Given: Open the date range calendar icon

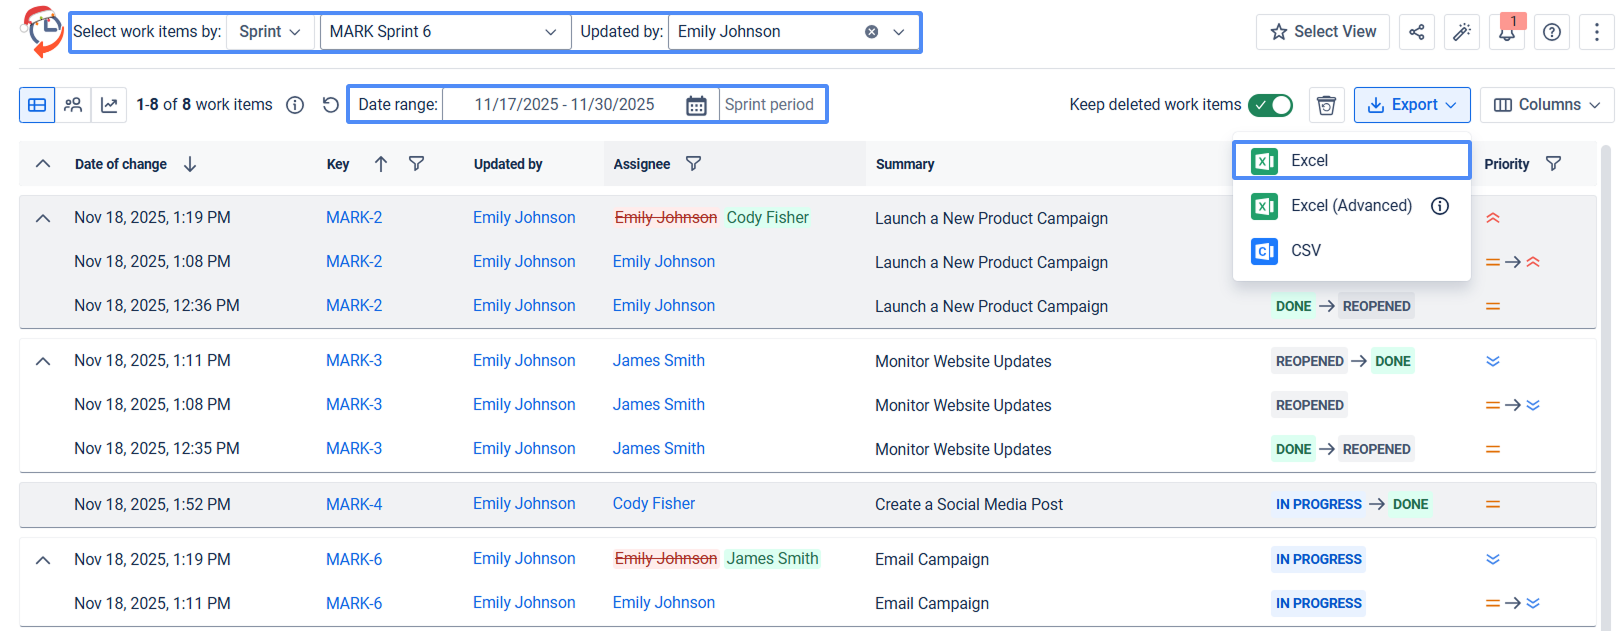Looking at the screenshot, I should pos(696,105).
